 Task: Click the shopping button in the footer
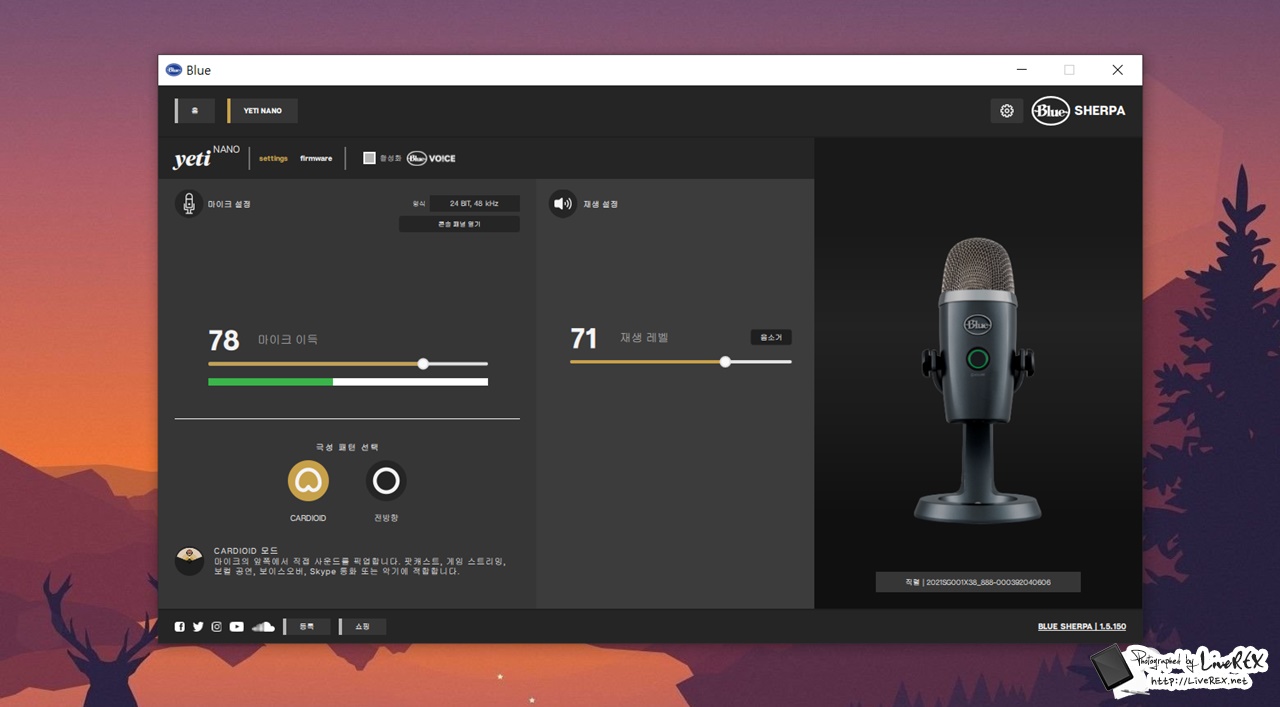pyautogui.click(x=363, y=627)
